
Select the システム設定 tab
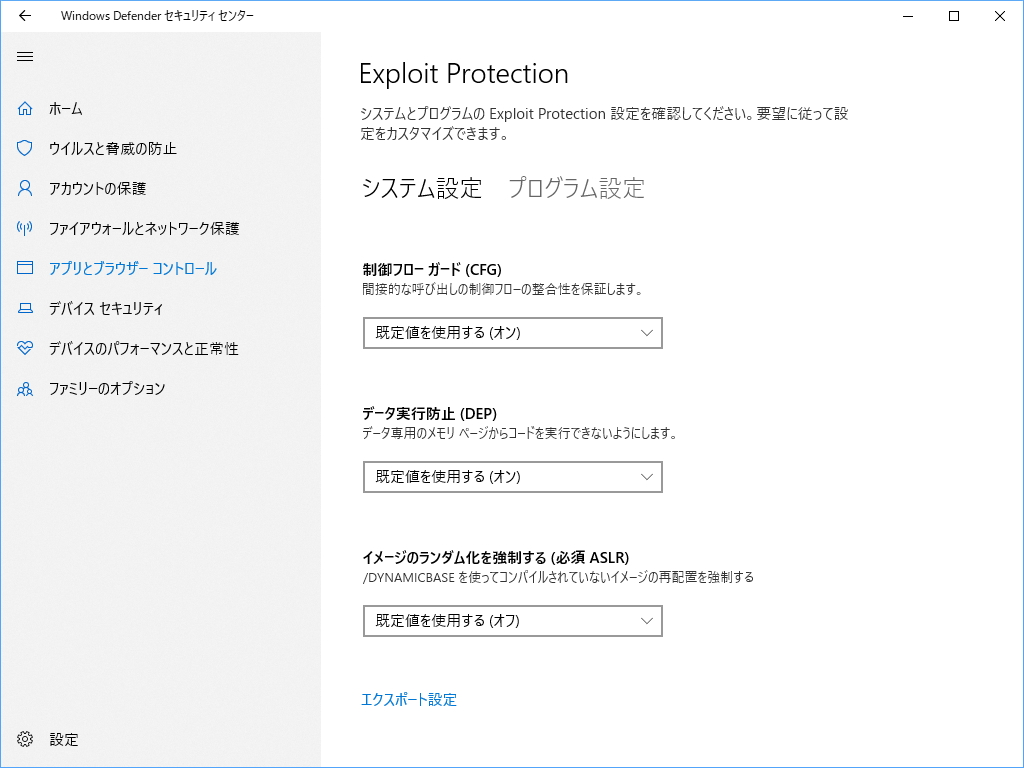tap(421, 188)
